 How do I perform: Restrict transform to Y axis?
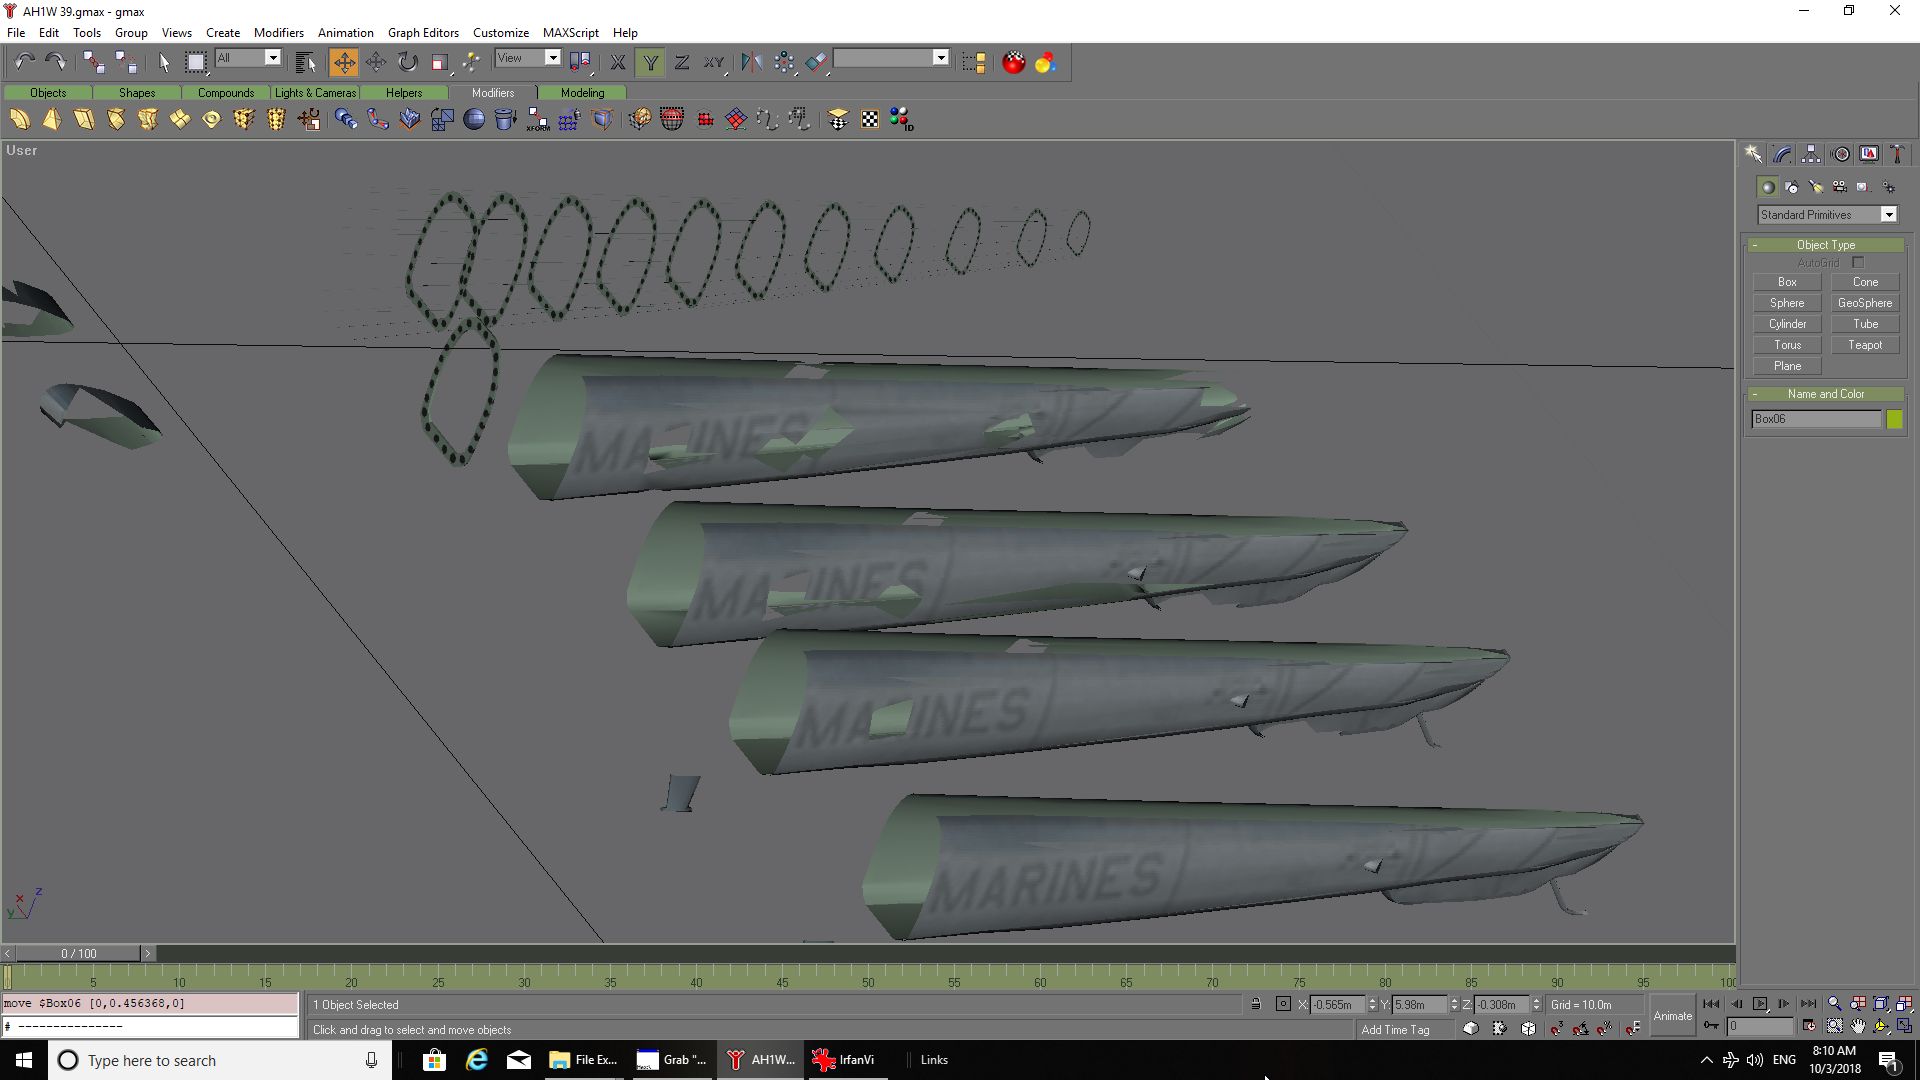(650, 62)
